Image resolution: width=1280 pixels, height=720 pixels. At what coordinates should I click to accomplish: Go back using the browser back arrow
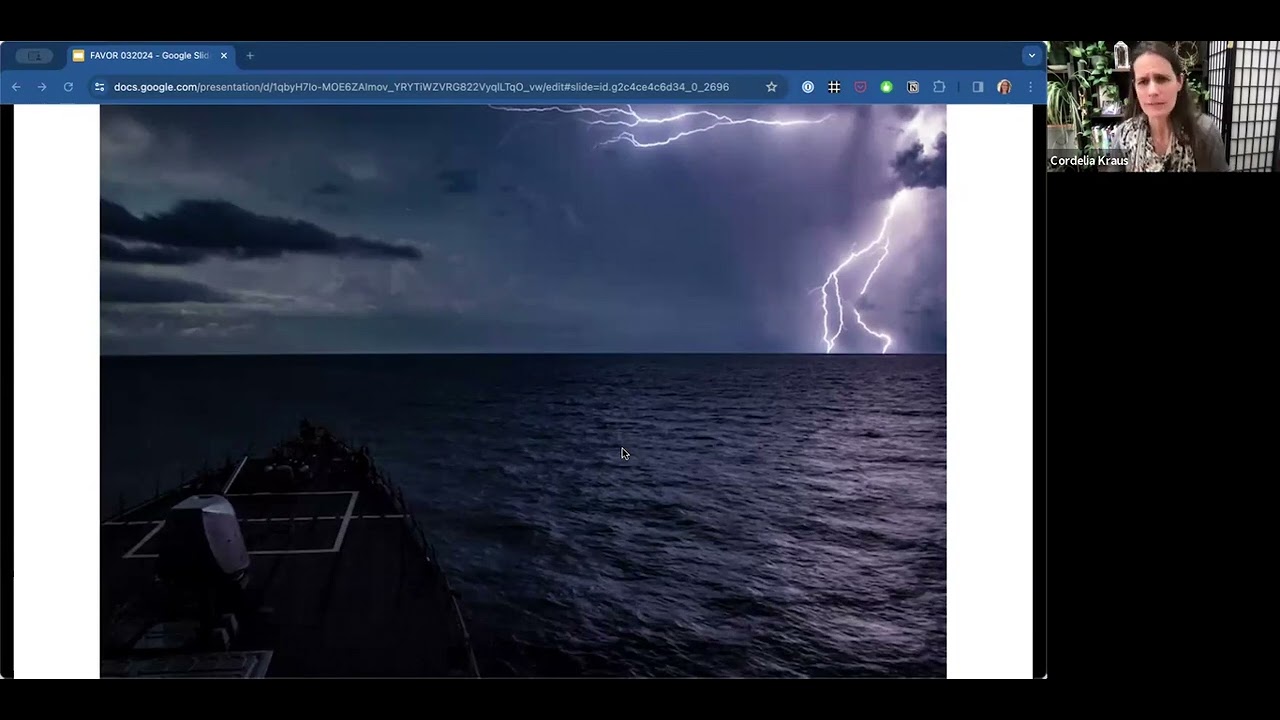(16, 87)
